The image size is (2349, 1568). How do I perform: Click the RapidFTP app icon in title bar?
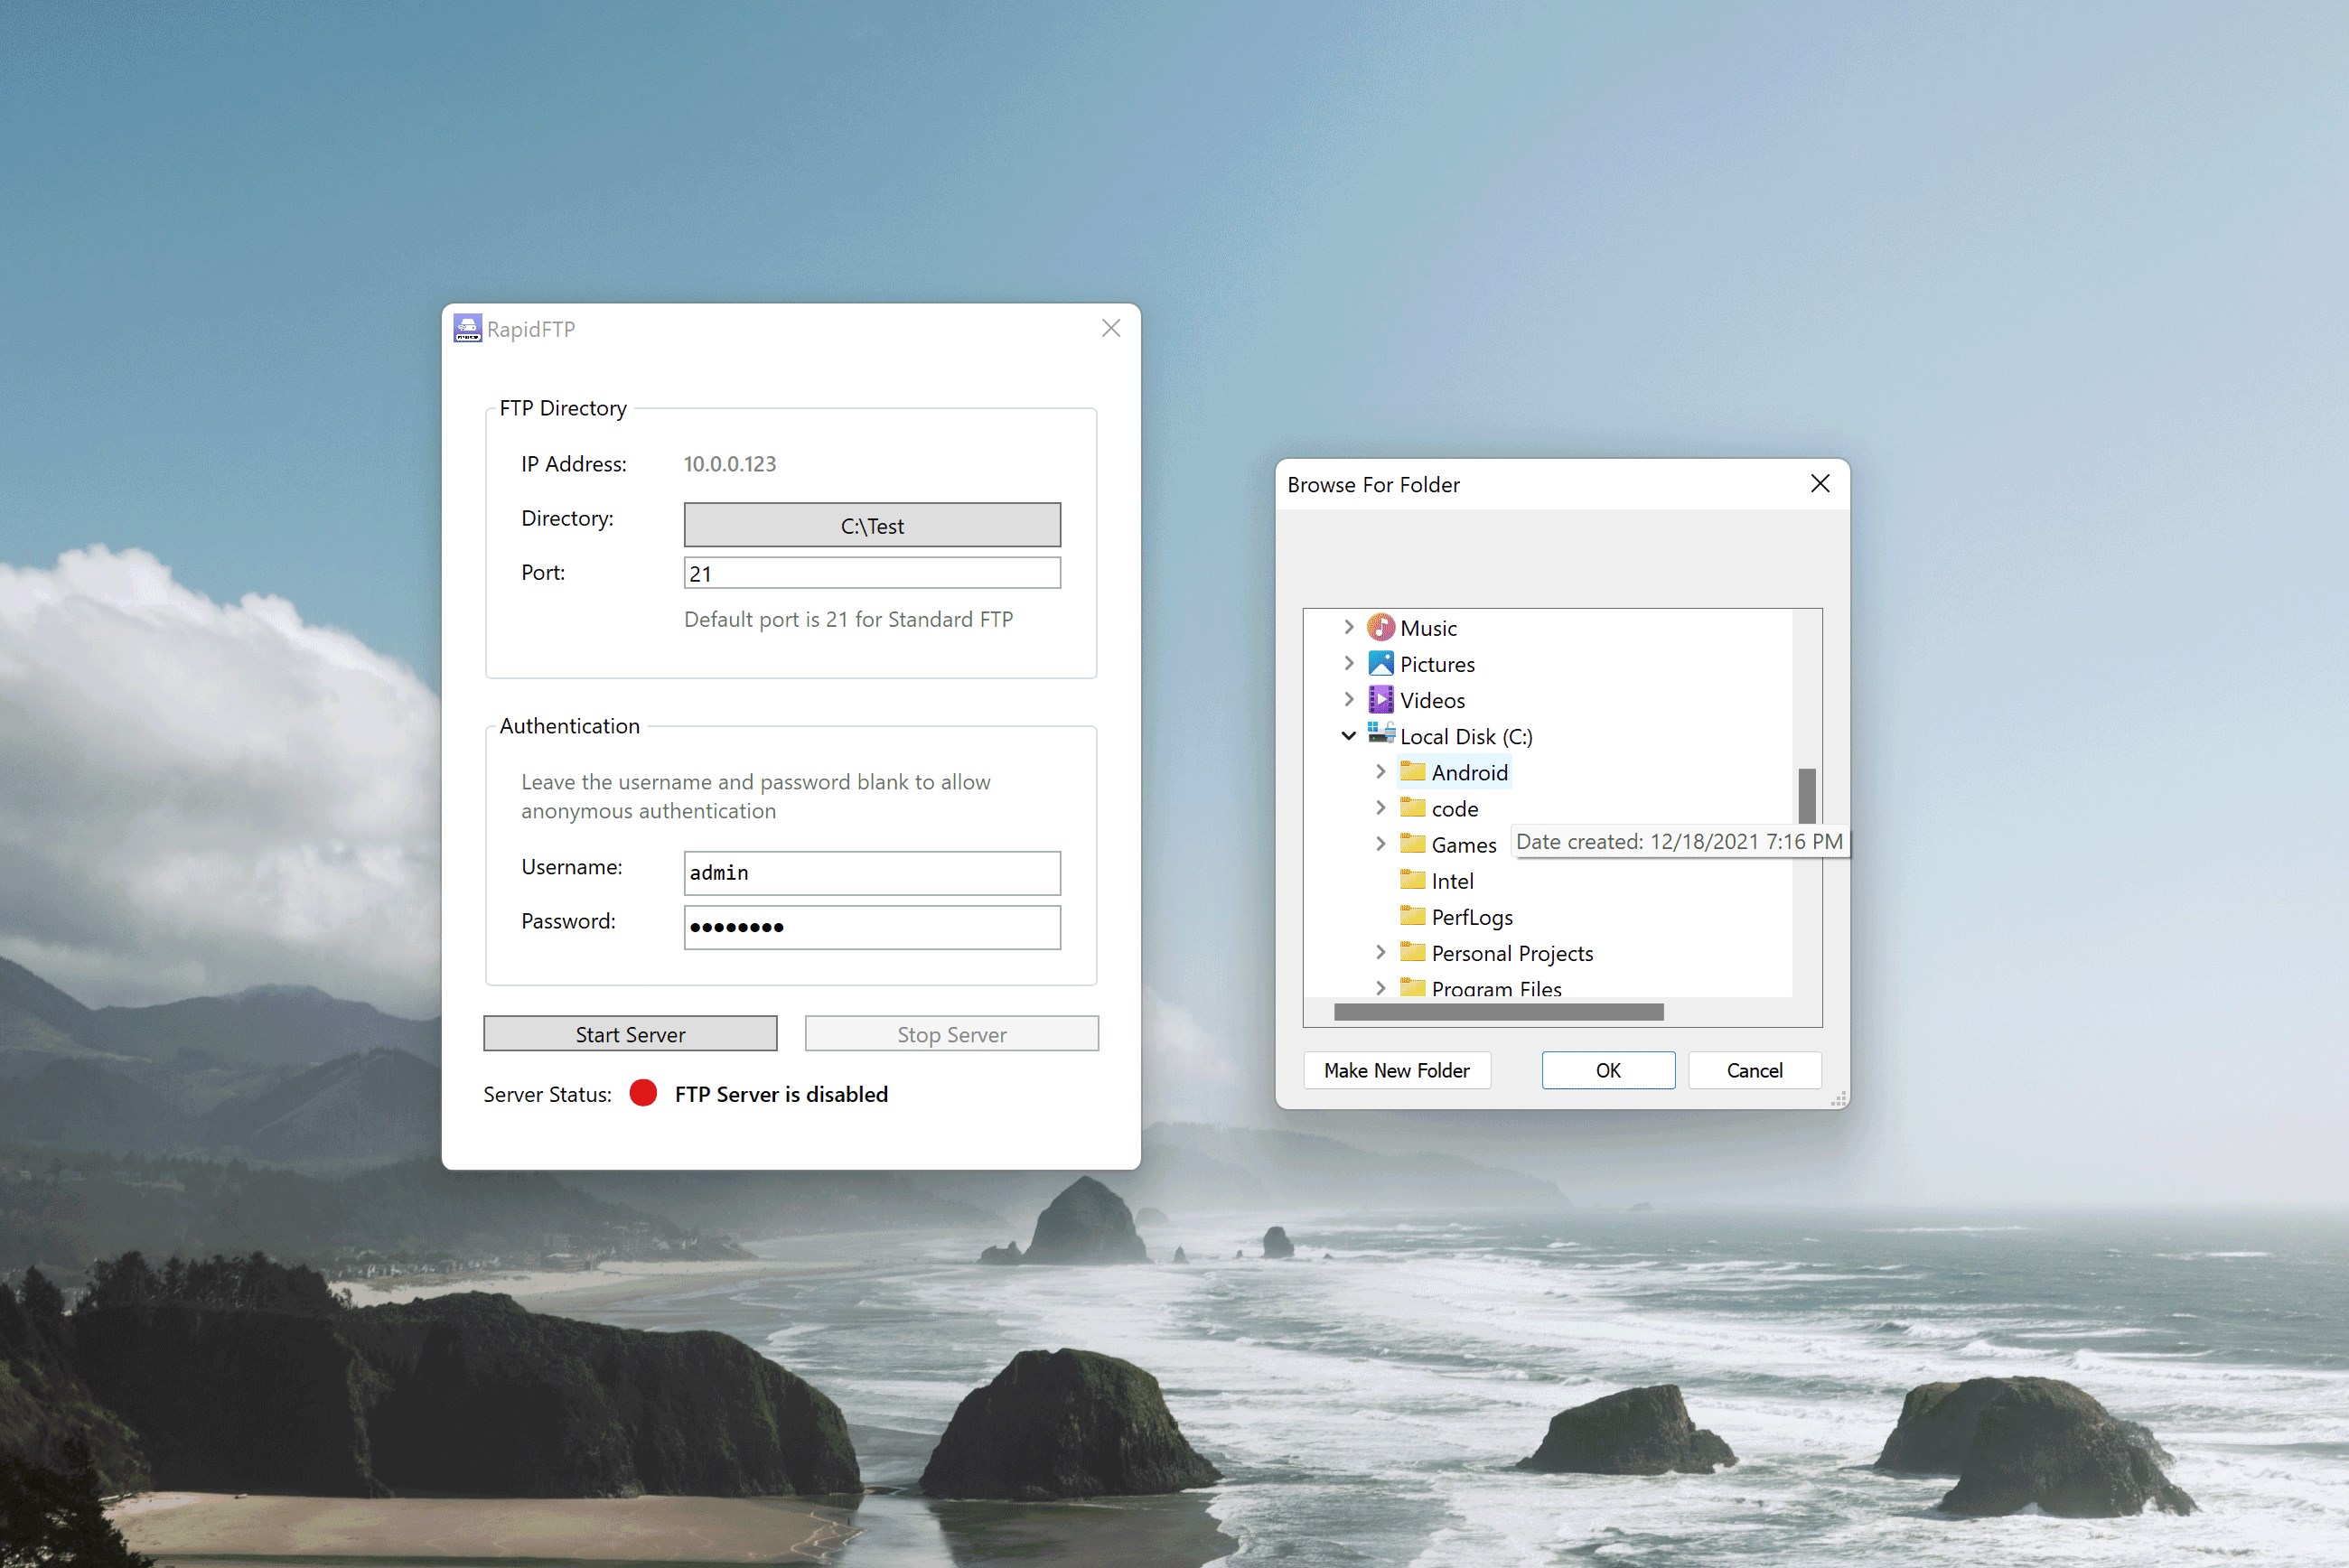pyautogui.click(x=467, y=328)
